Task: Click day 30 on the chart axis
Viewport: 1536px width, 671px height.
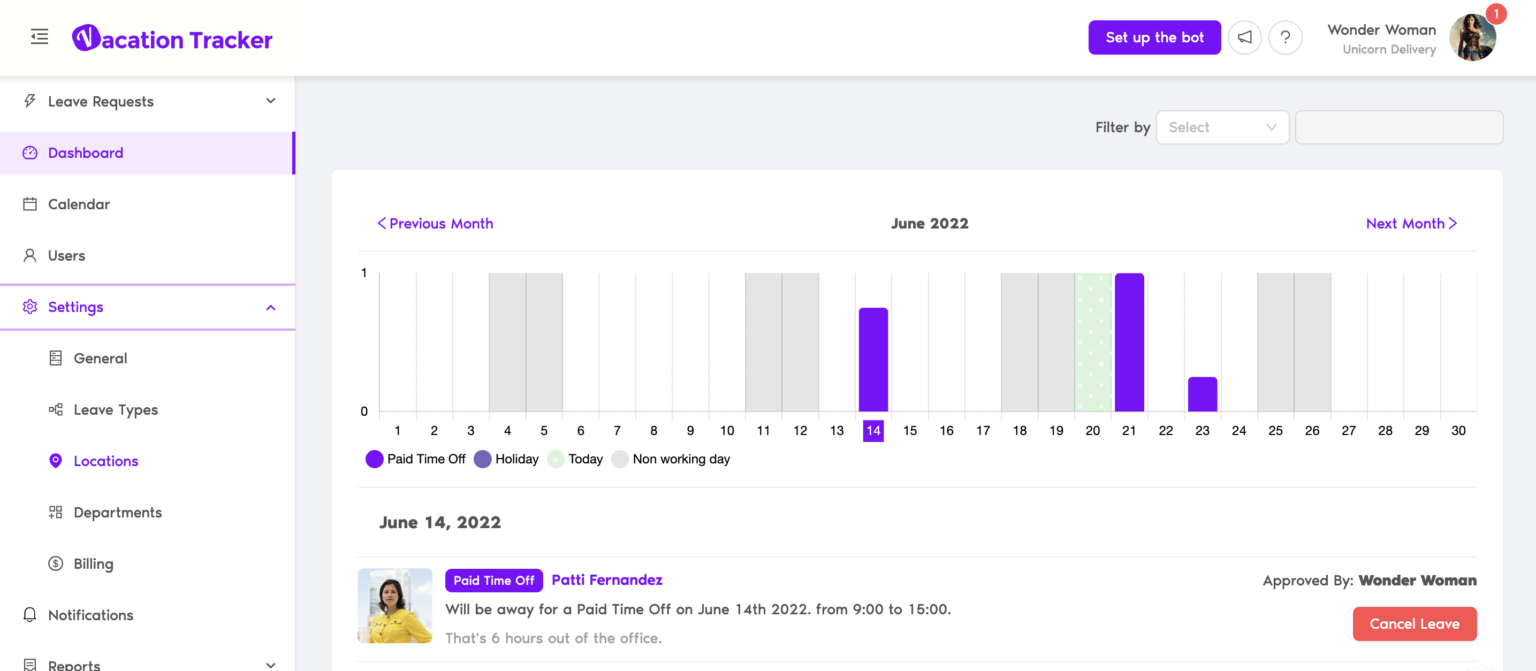Action: point(1458,430)
